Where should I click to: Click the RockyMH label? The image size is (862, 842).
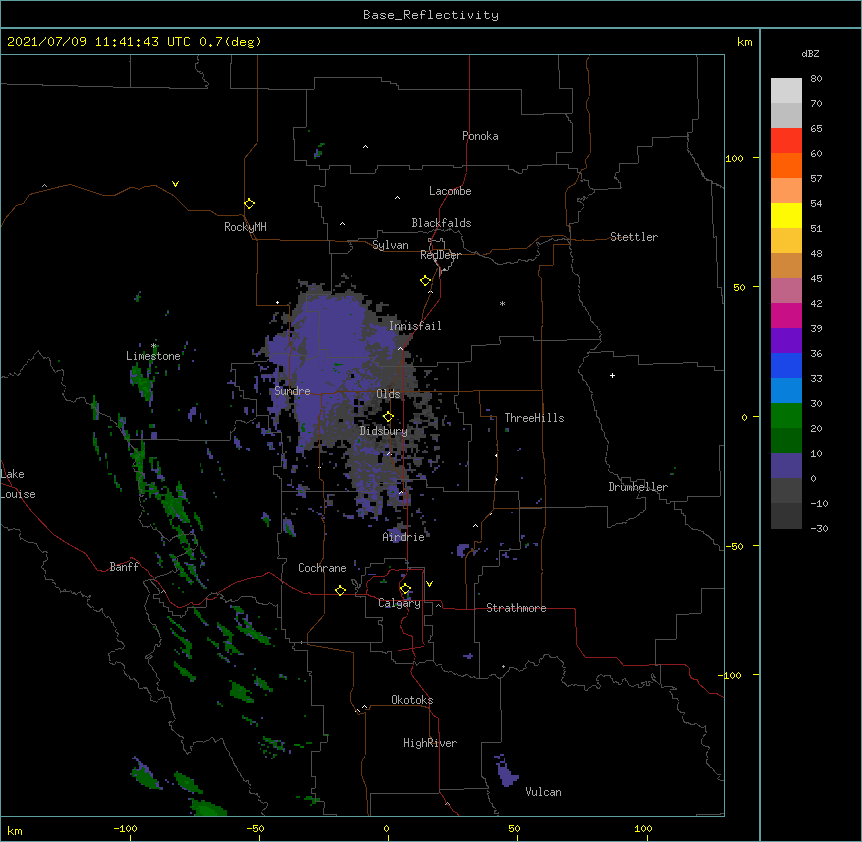tap(245, 227)
